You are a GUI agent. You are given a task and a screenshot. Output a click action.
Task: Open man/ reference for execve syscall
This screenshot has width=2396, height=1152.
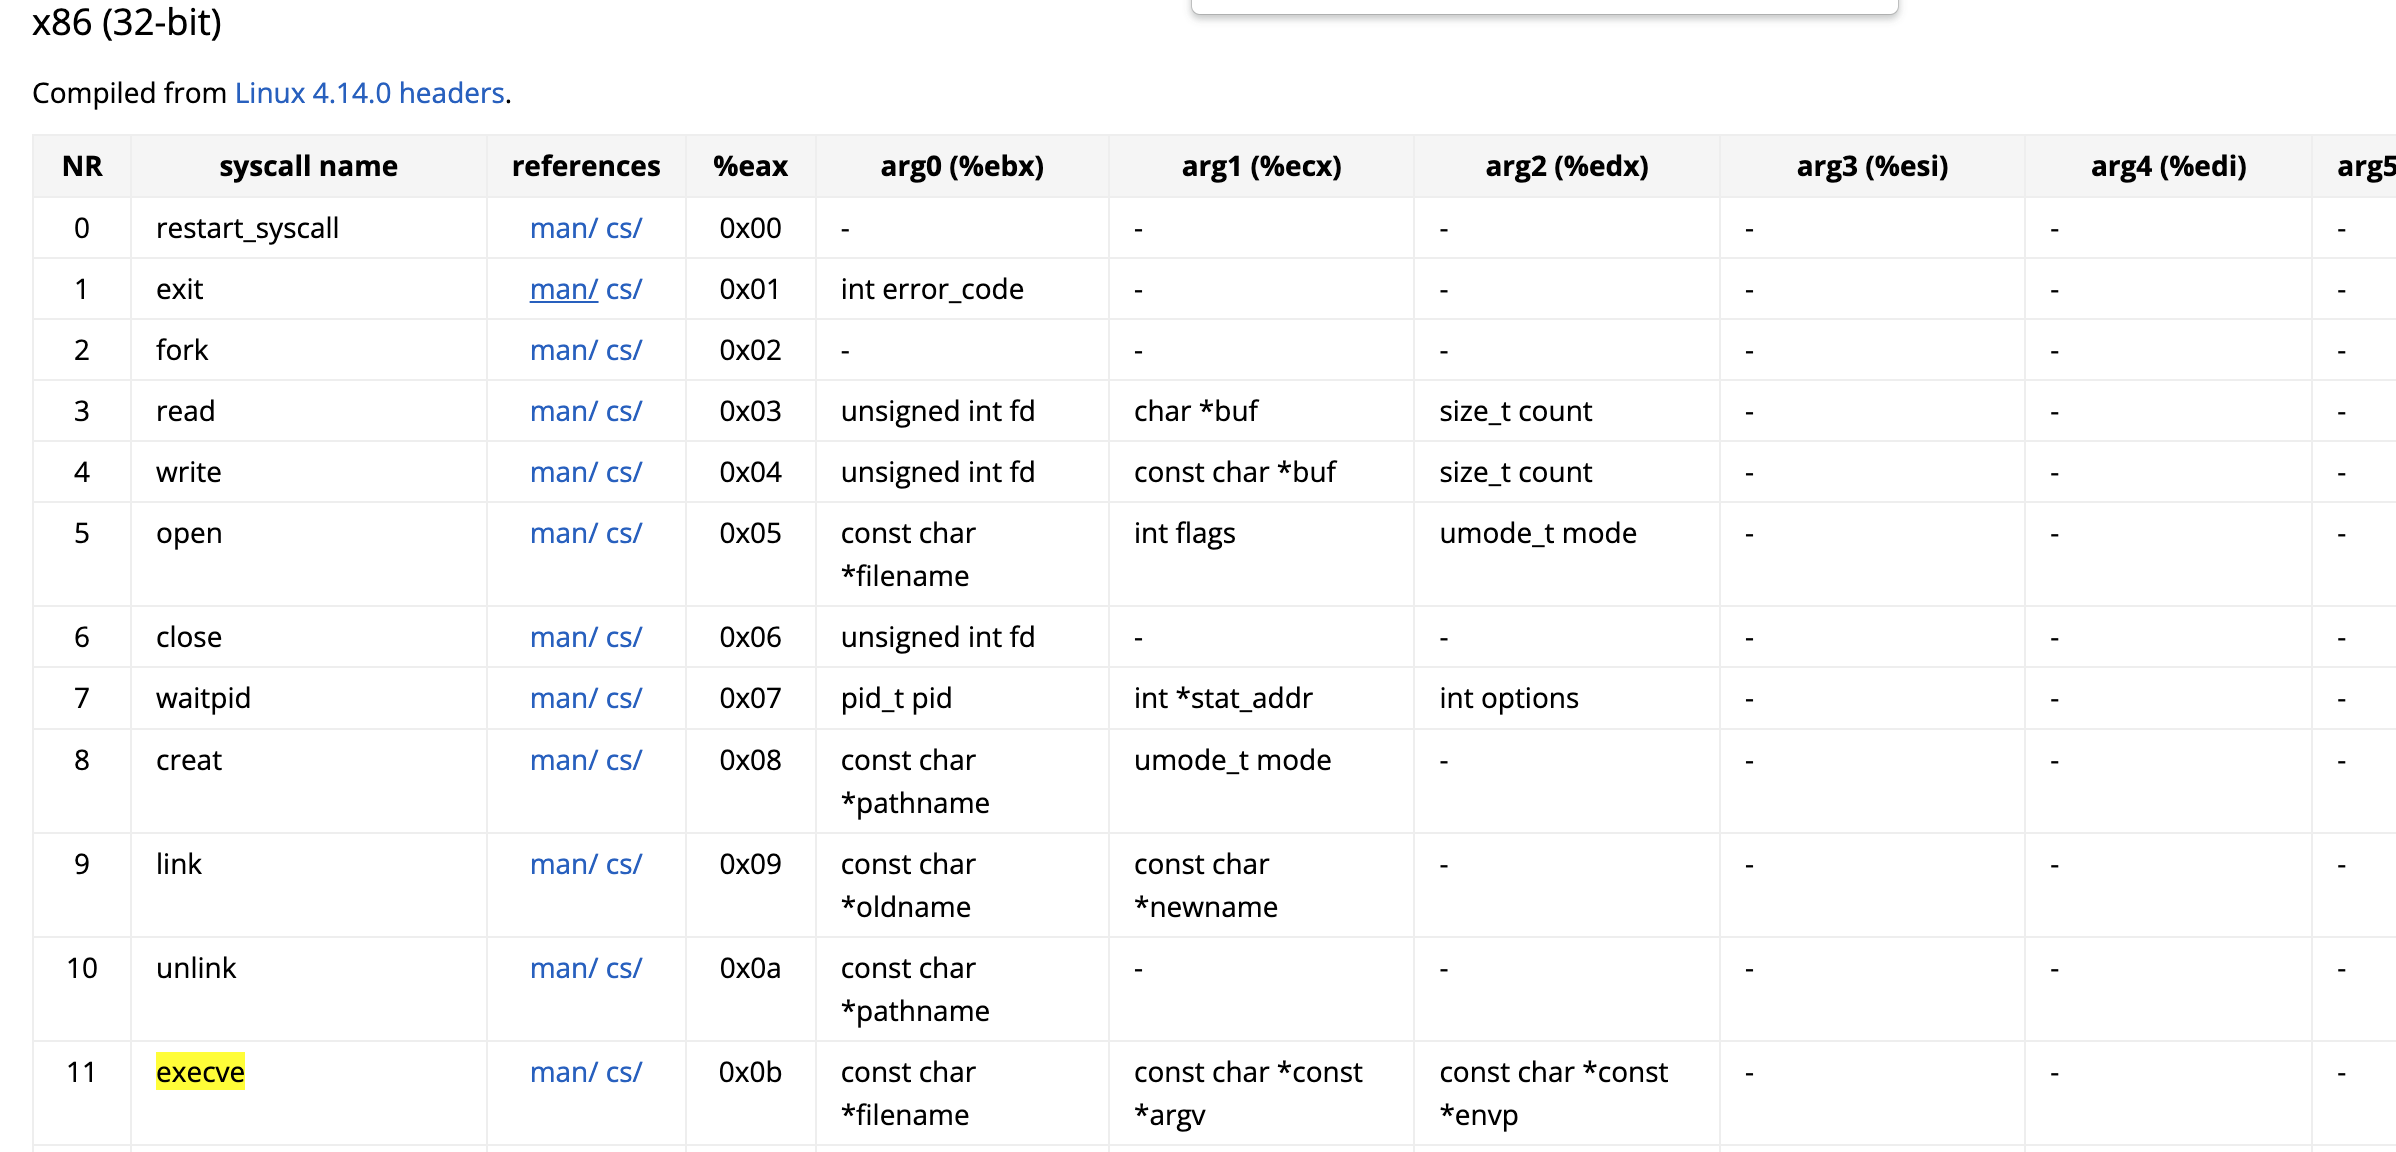coord(563,1072)
